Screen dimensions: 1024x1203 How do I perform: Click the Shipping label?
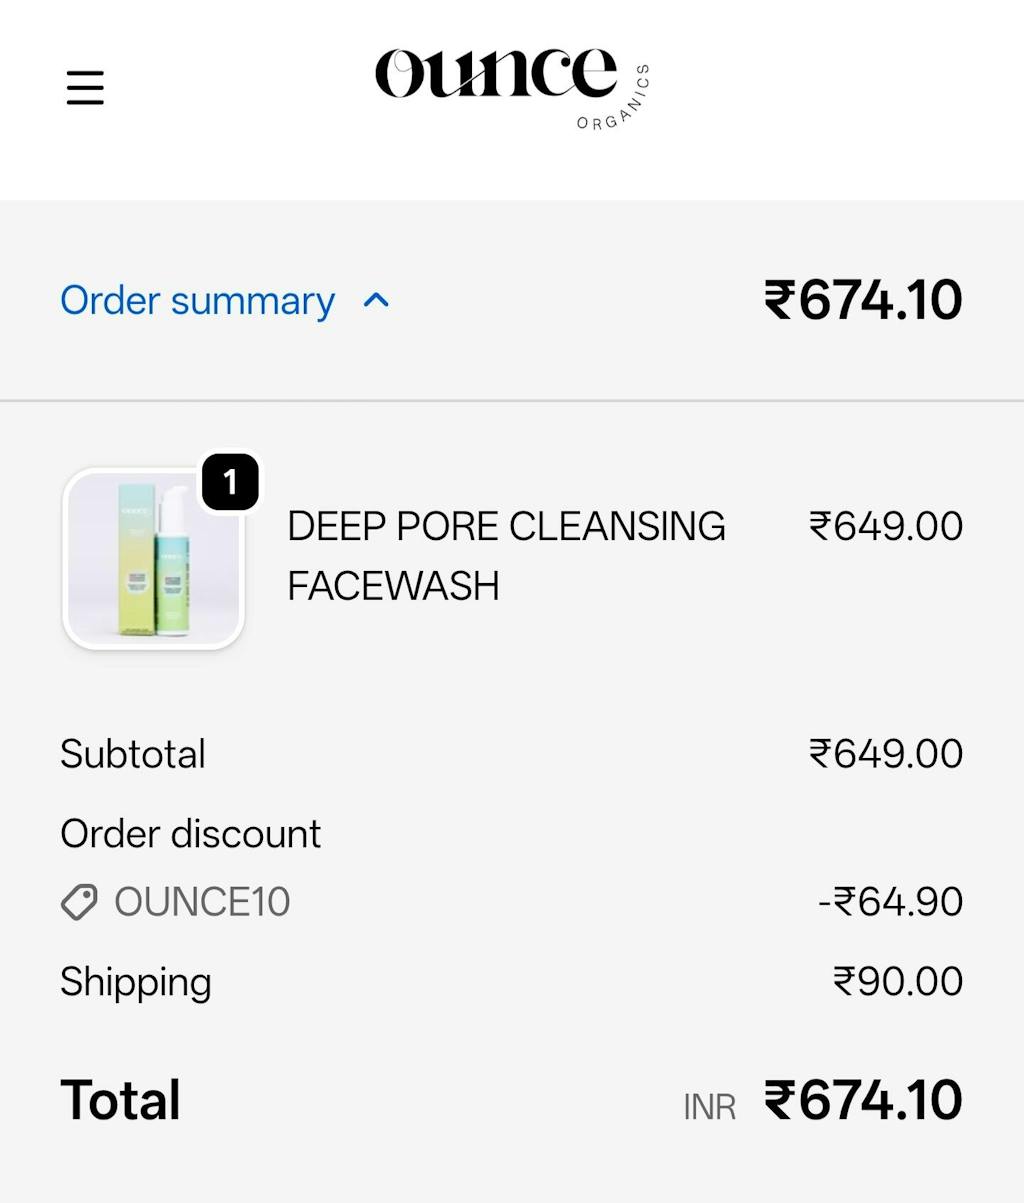136,982
